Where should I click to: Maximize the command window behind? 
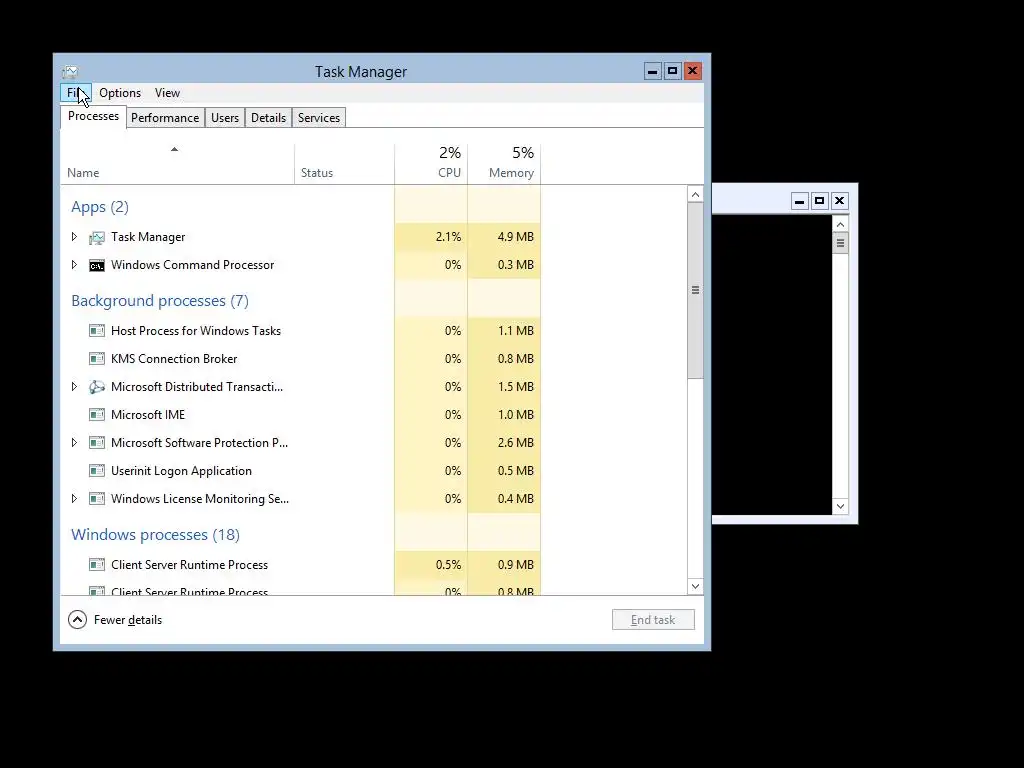(820, 201)
